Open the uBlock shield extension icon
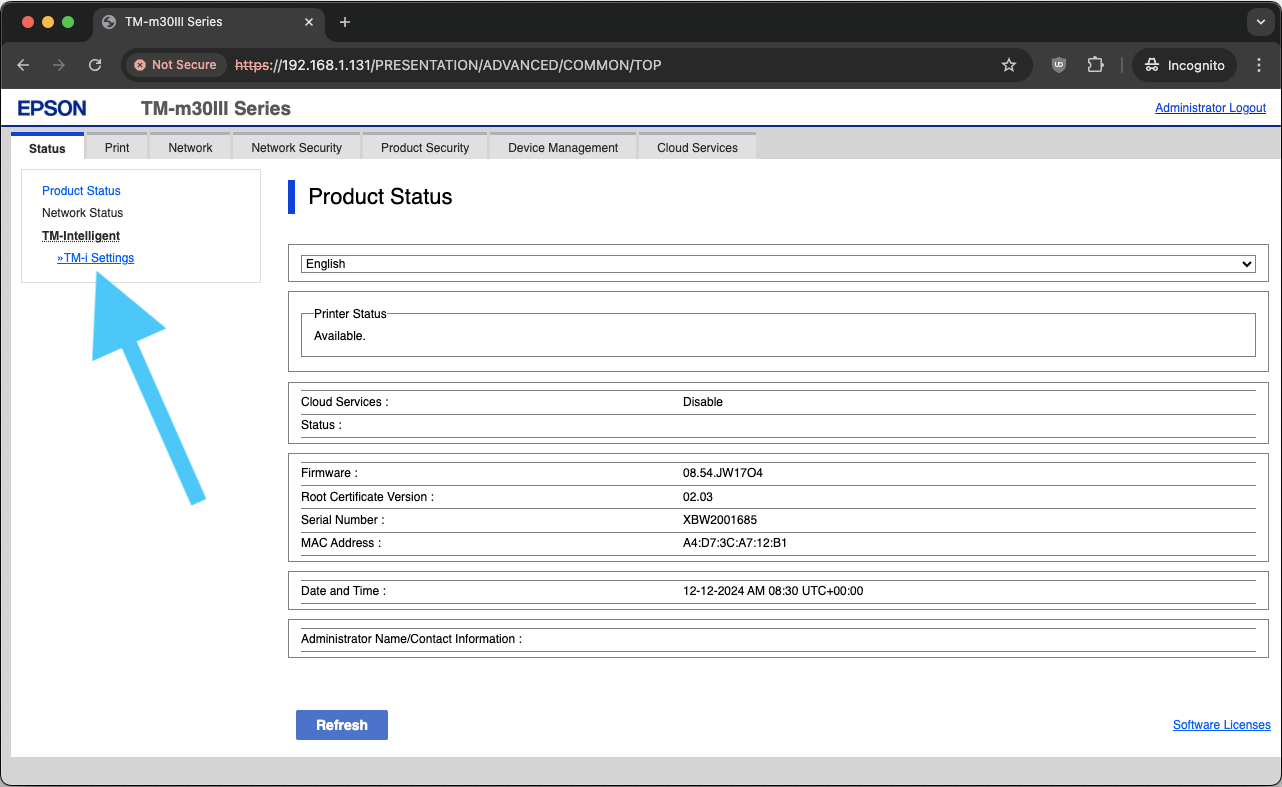Image resolution: width=1282 pixels, height=787 pixels. pos(1059,65)
